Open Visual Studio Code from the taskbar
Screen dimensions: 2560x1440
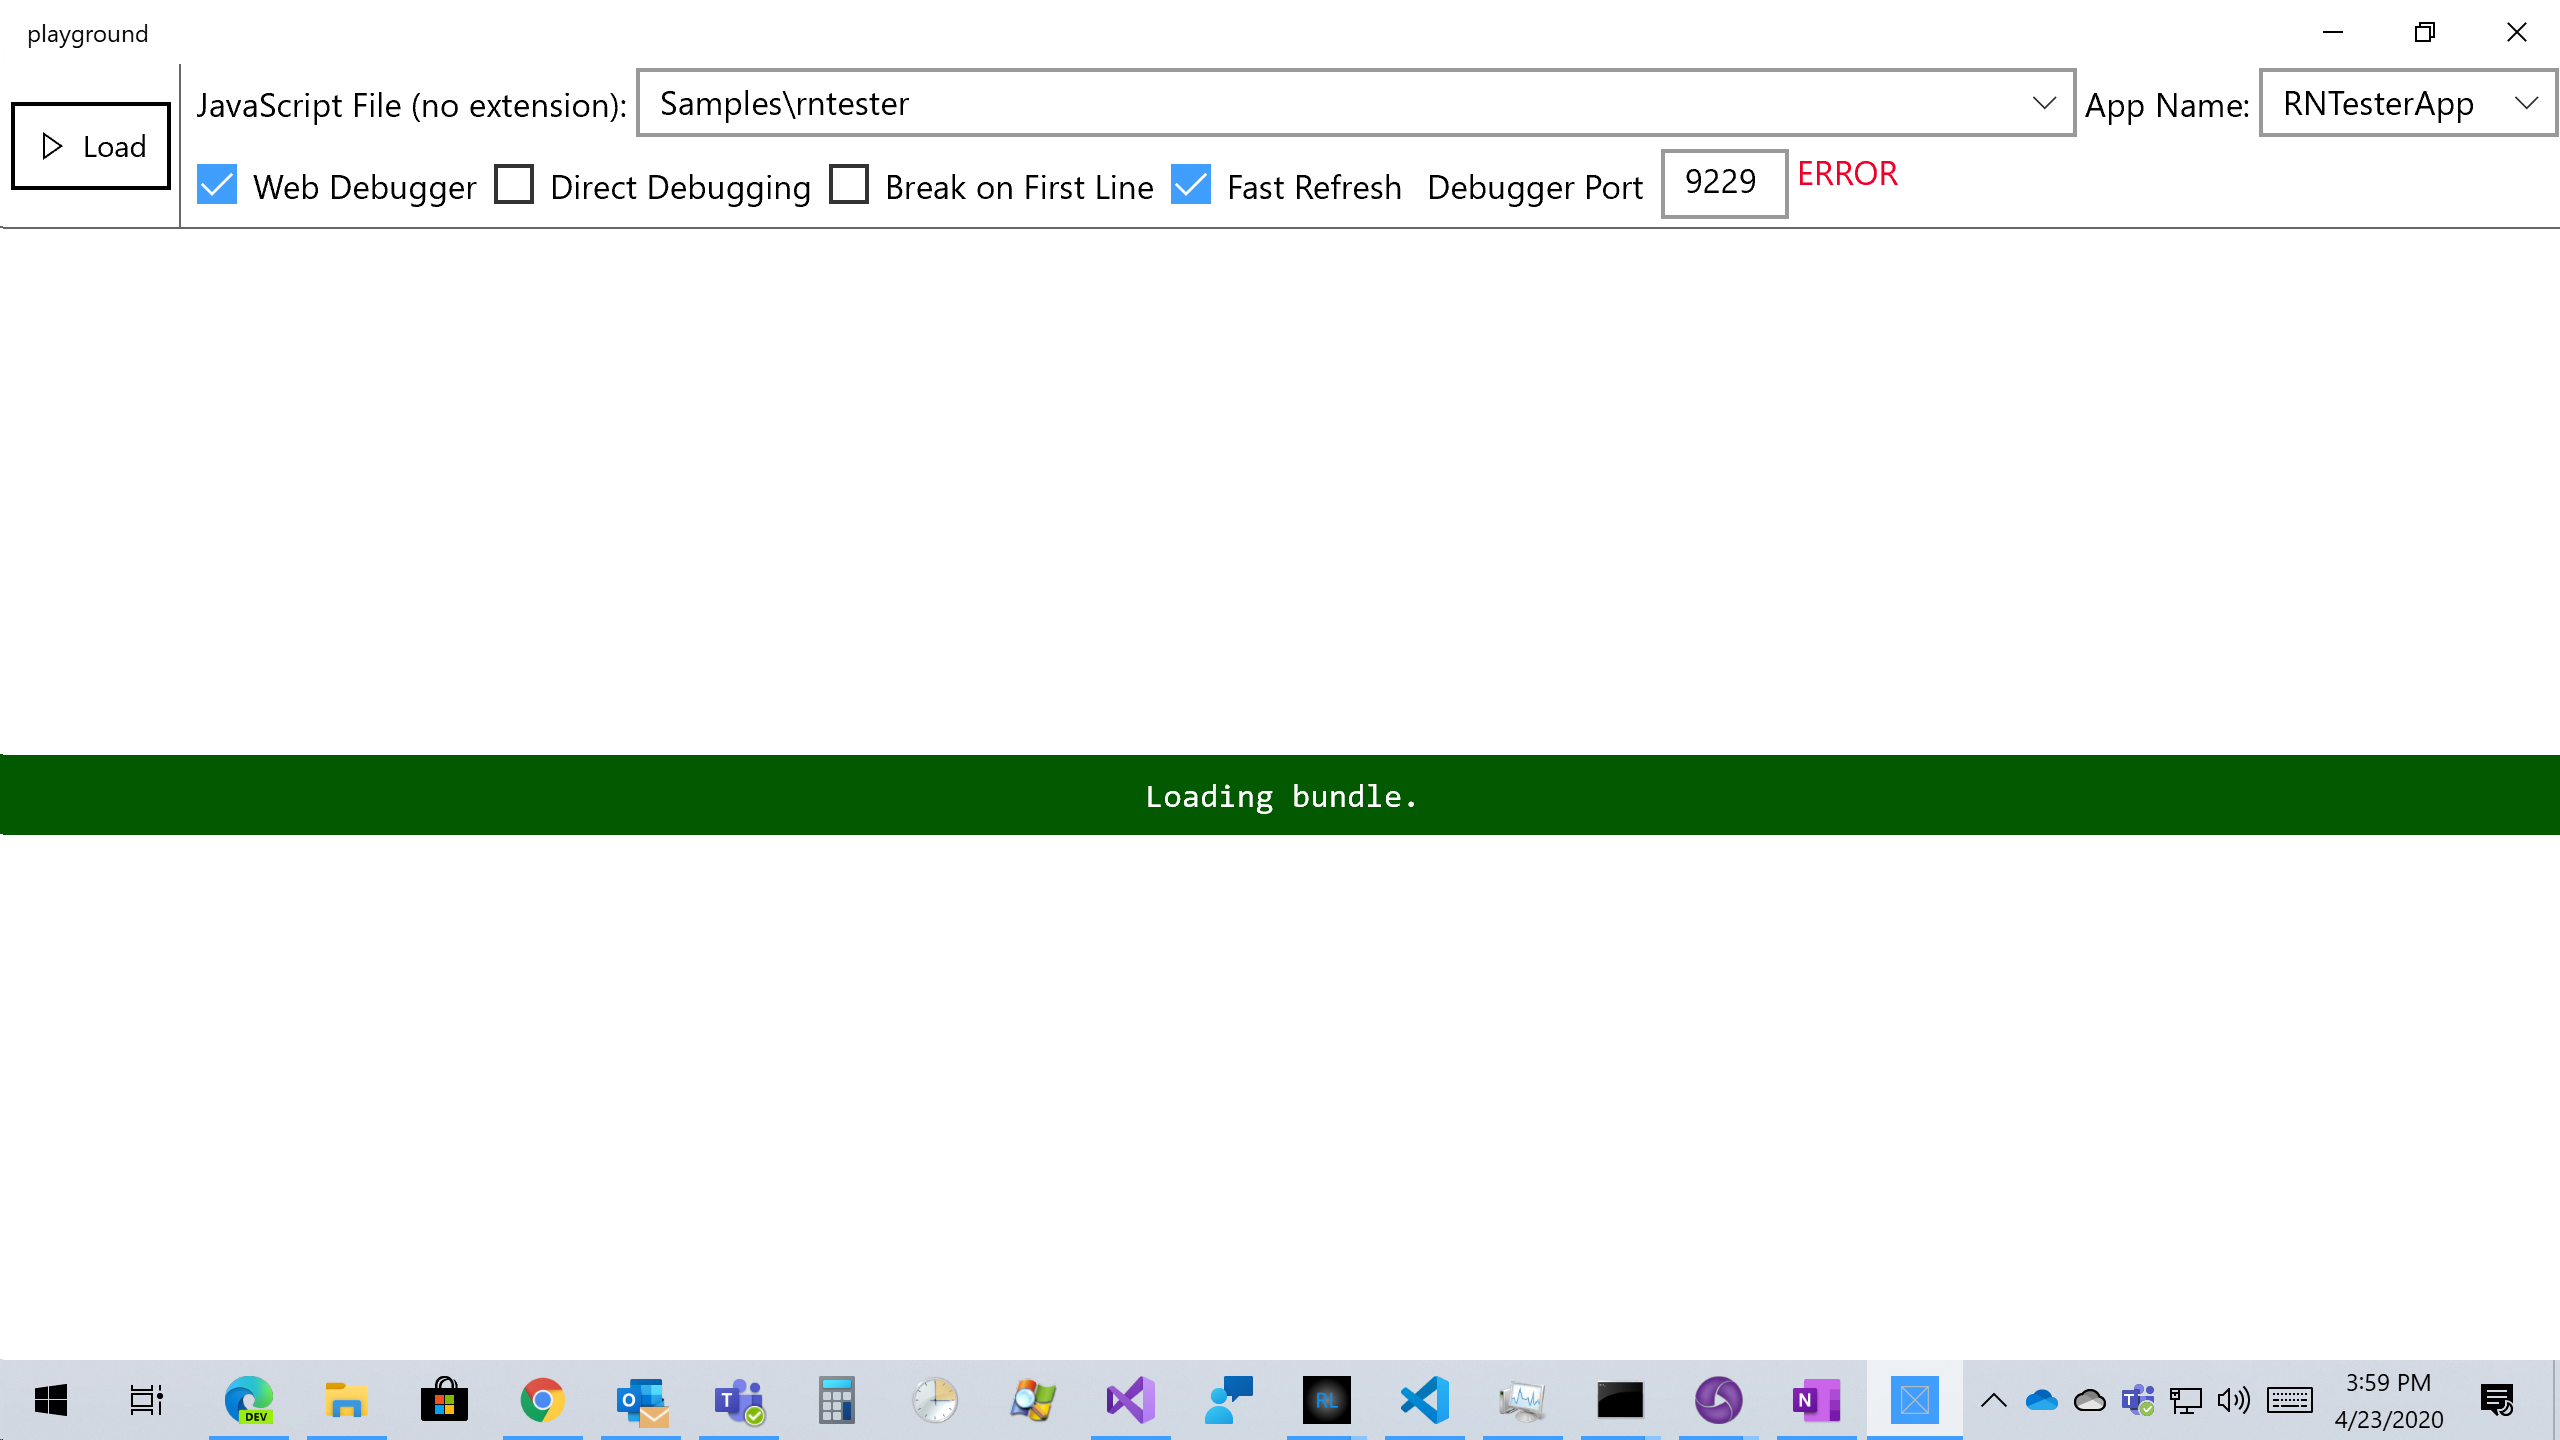[1425, 1400]
